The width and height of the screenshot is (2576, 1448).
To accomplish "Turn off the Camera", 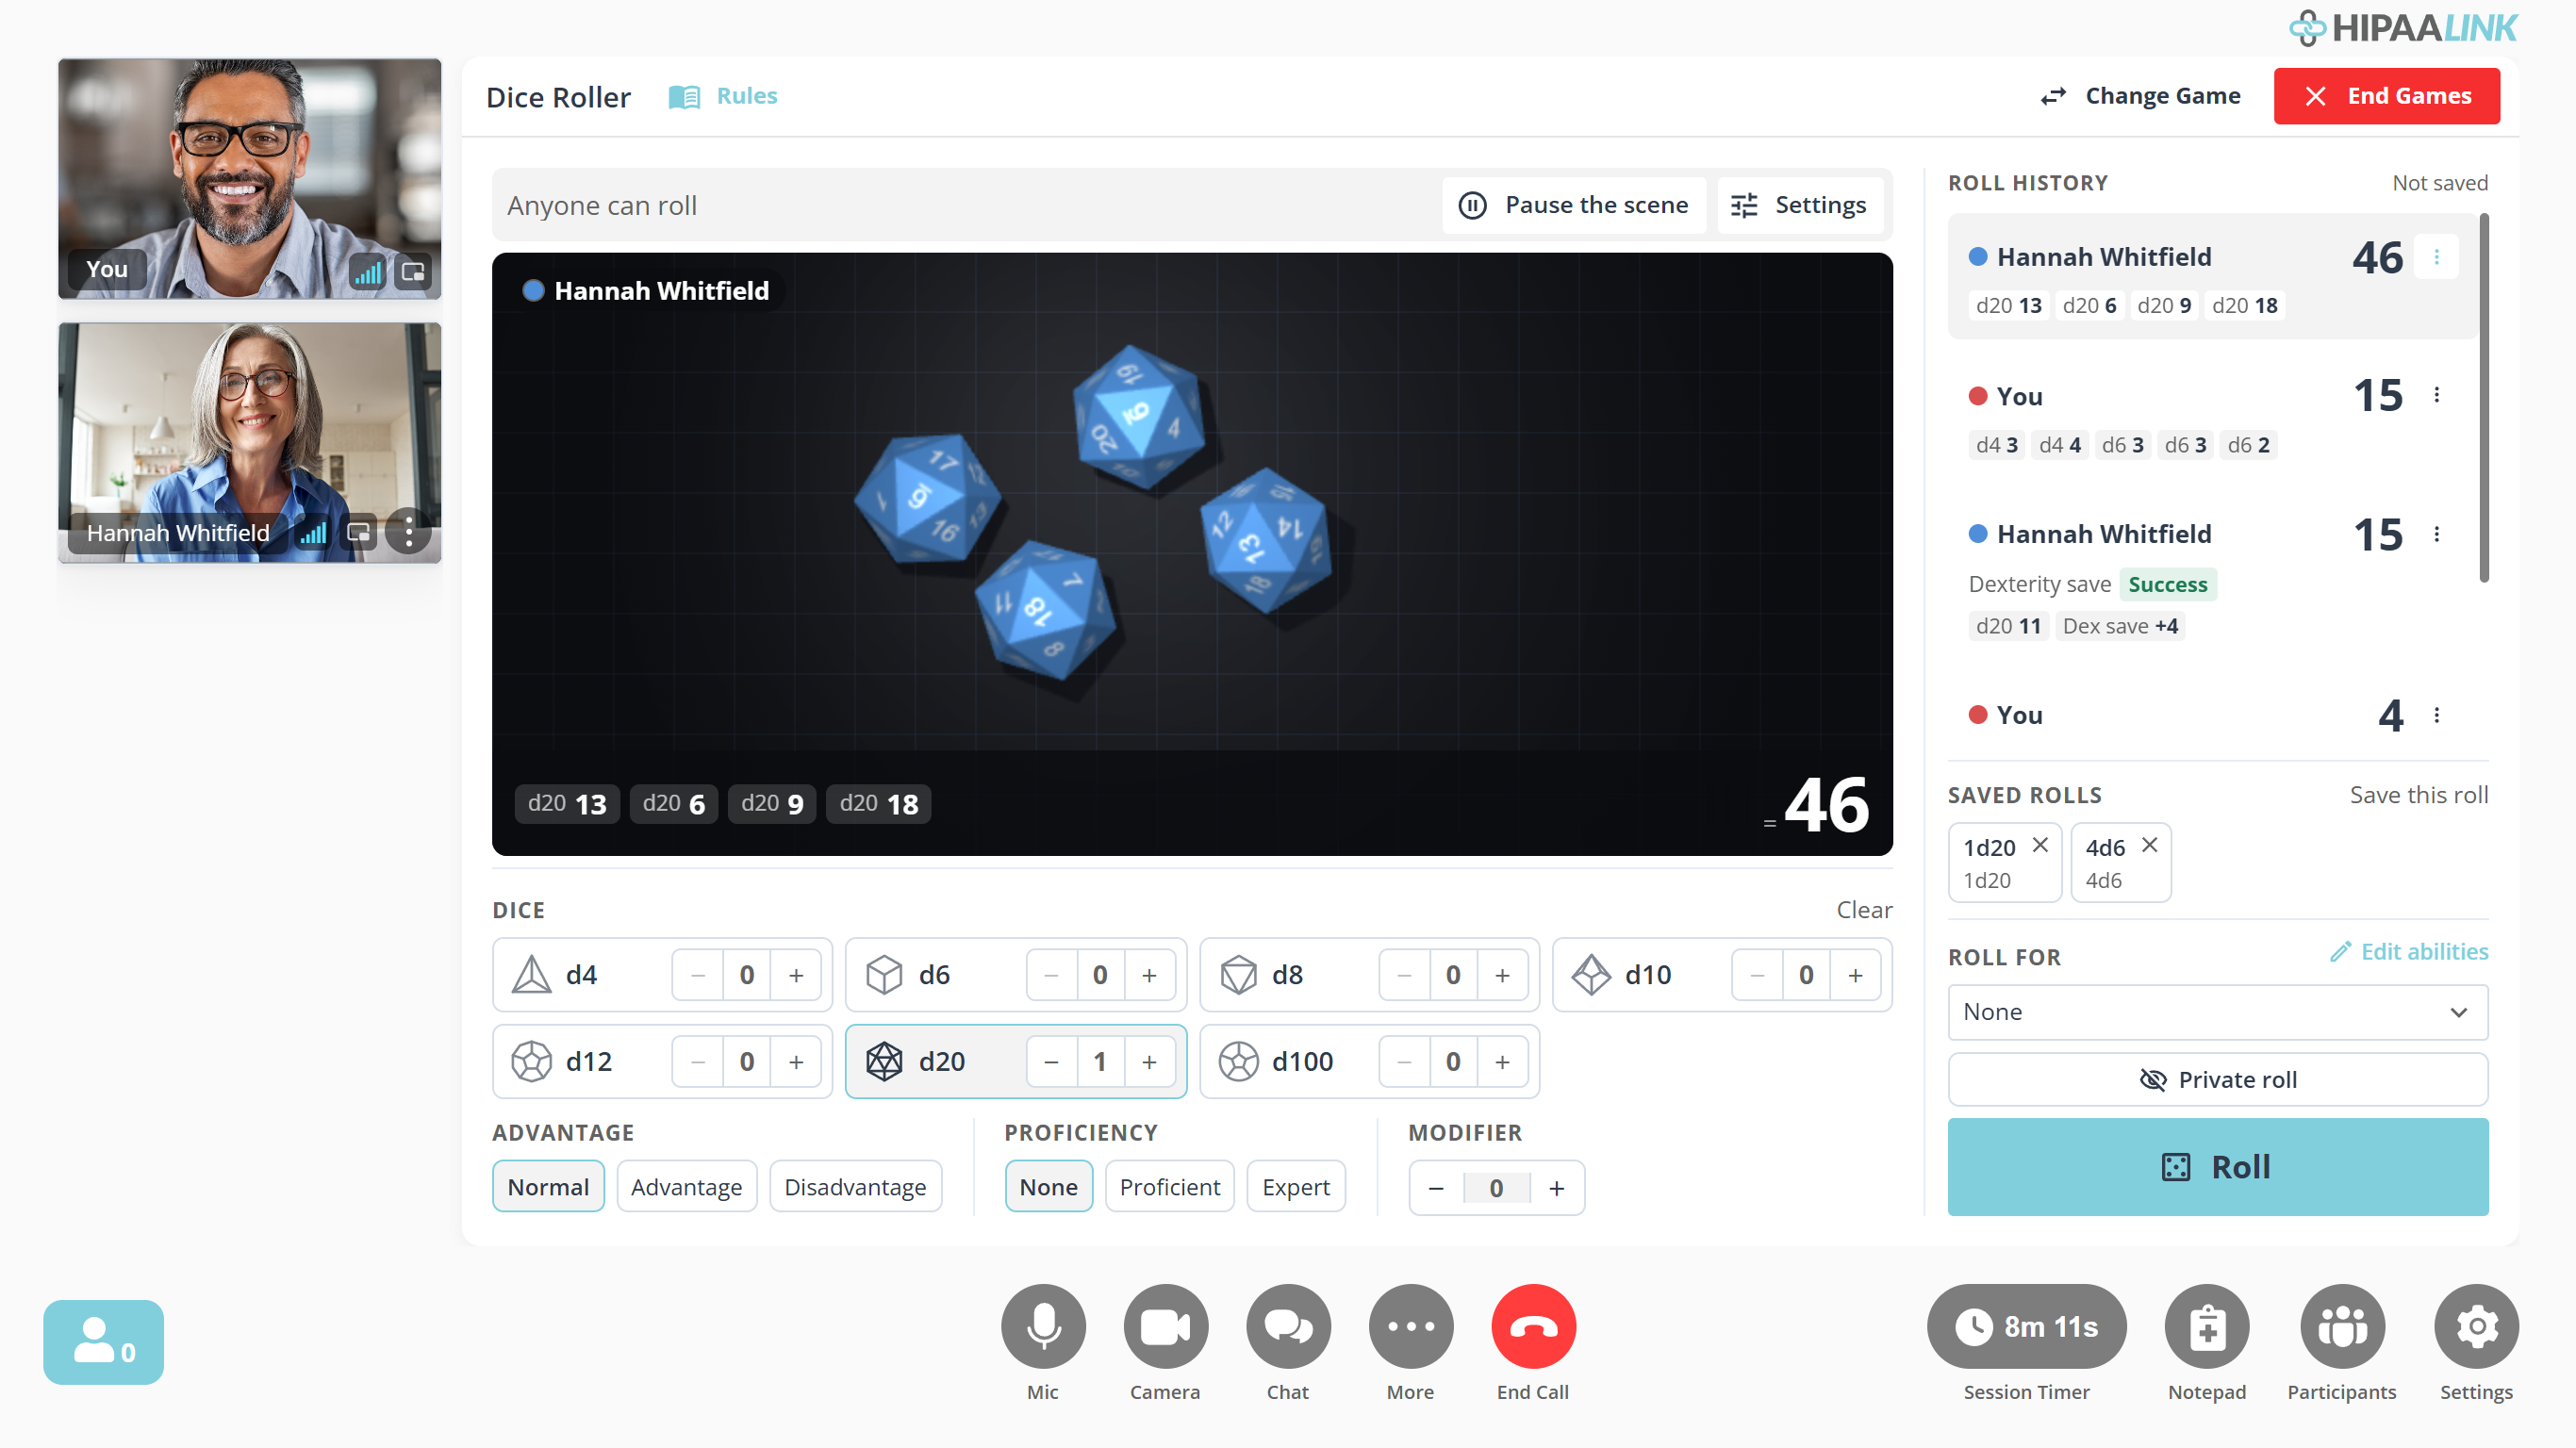I will (x=1165, y=1326).
